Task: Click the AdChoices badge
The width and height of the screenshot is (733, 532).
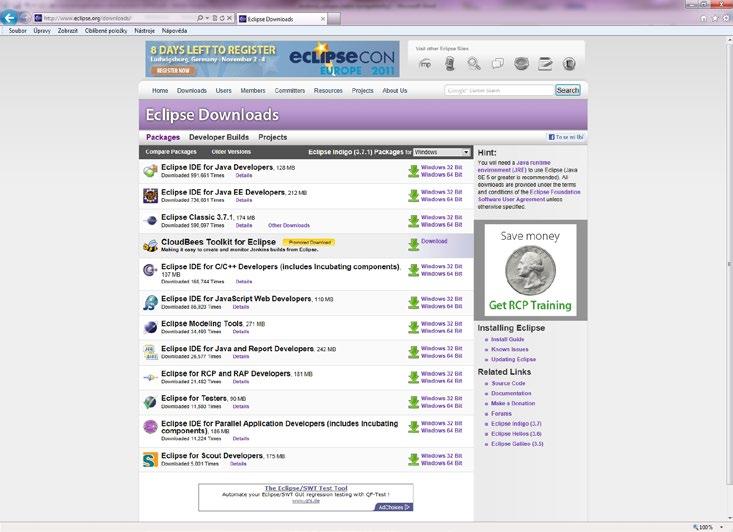Action: 394,507
